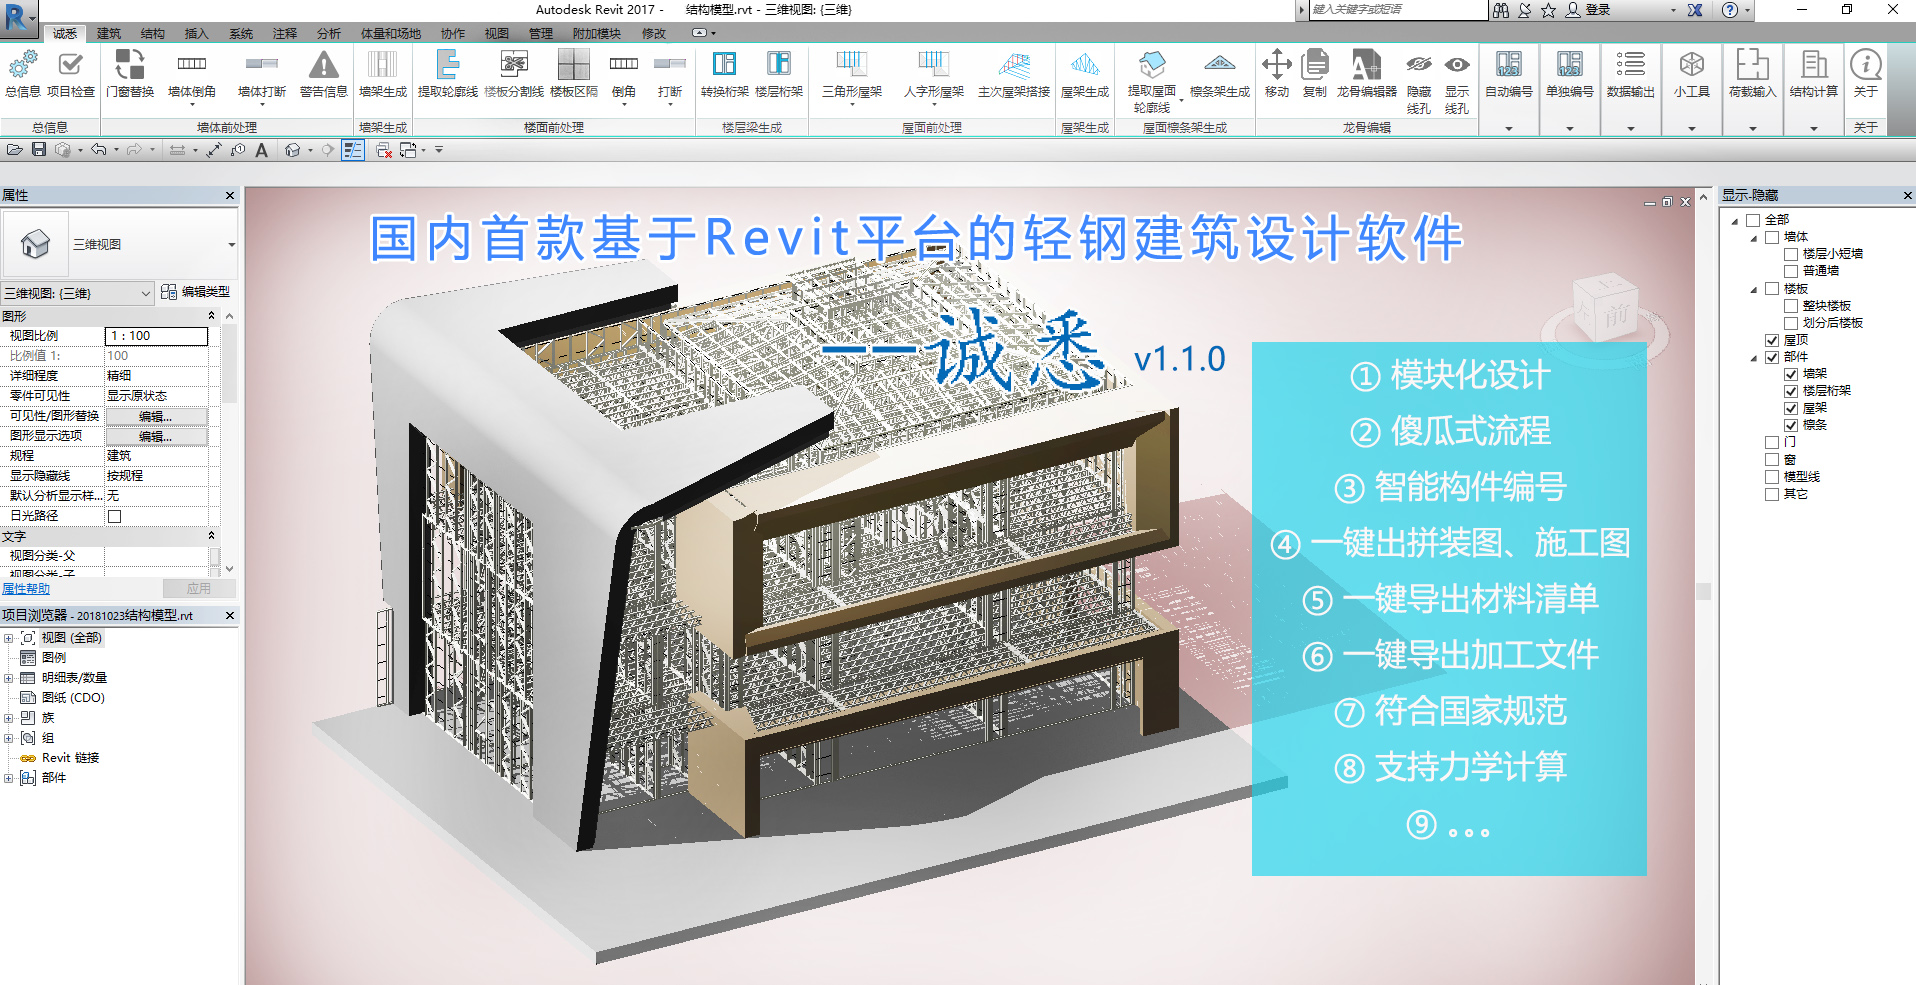Click the 视图比例 1:100 scale field
Viewport: 1916px width, 985px height.
coord(156,336)
